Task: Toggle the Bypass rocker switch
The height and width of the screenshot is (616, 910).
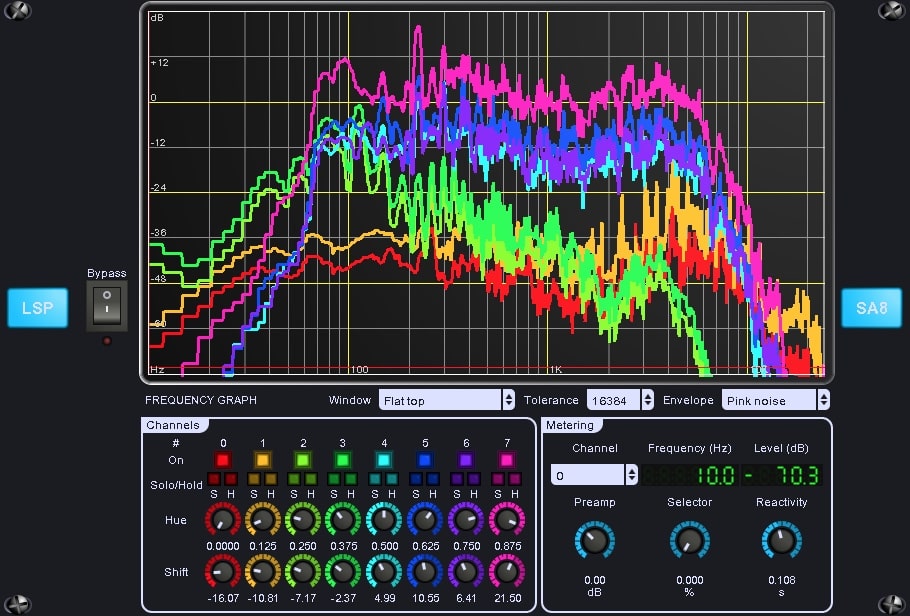Action: pos(106,305)
